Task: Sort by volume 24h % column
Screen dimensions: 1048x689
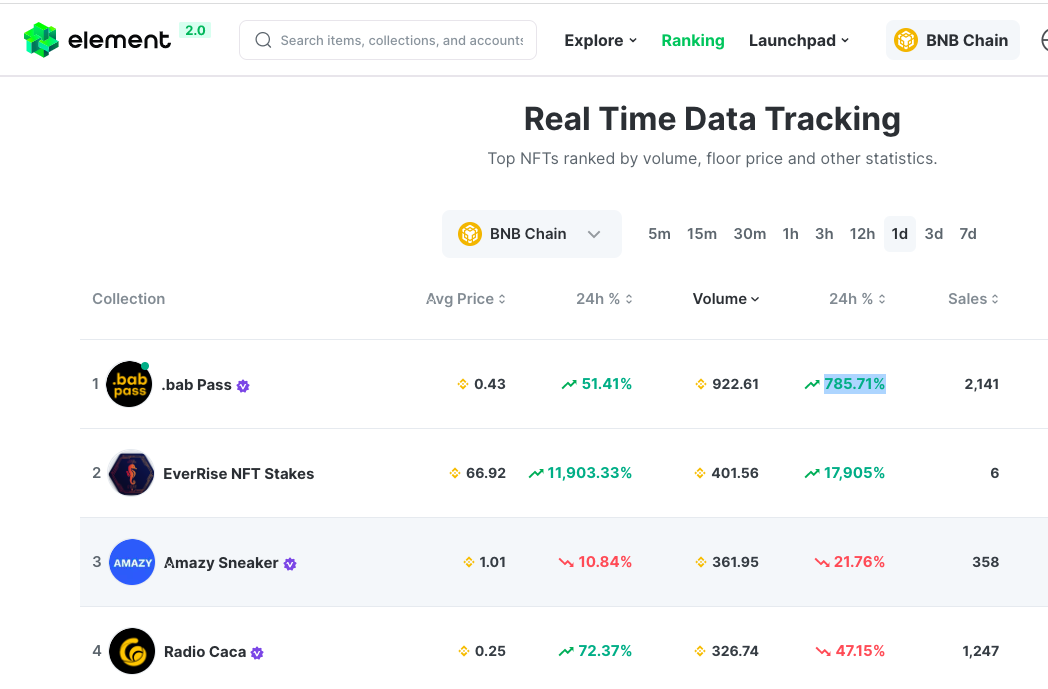Action: coord(858,299)
